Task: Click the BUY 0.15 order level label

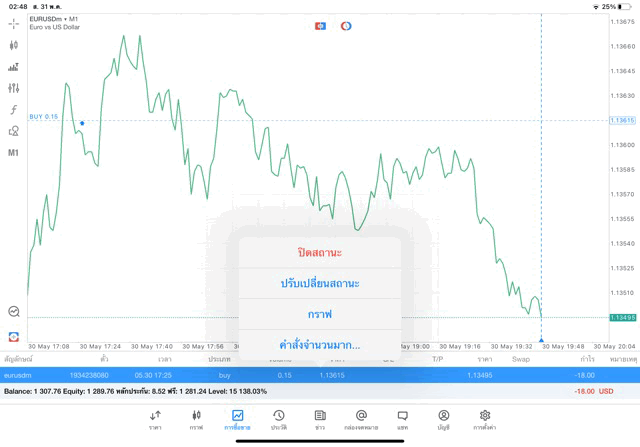Action: click(x=44, y=117)
